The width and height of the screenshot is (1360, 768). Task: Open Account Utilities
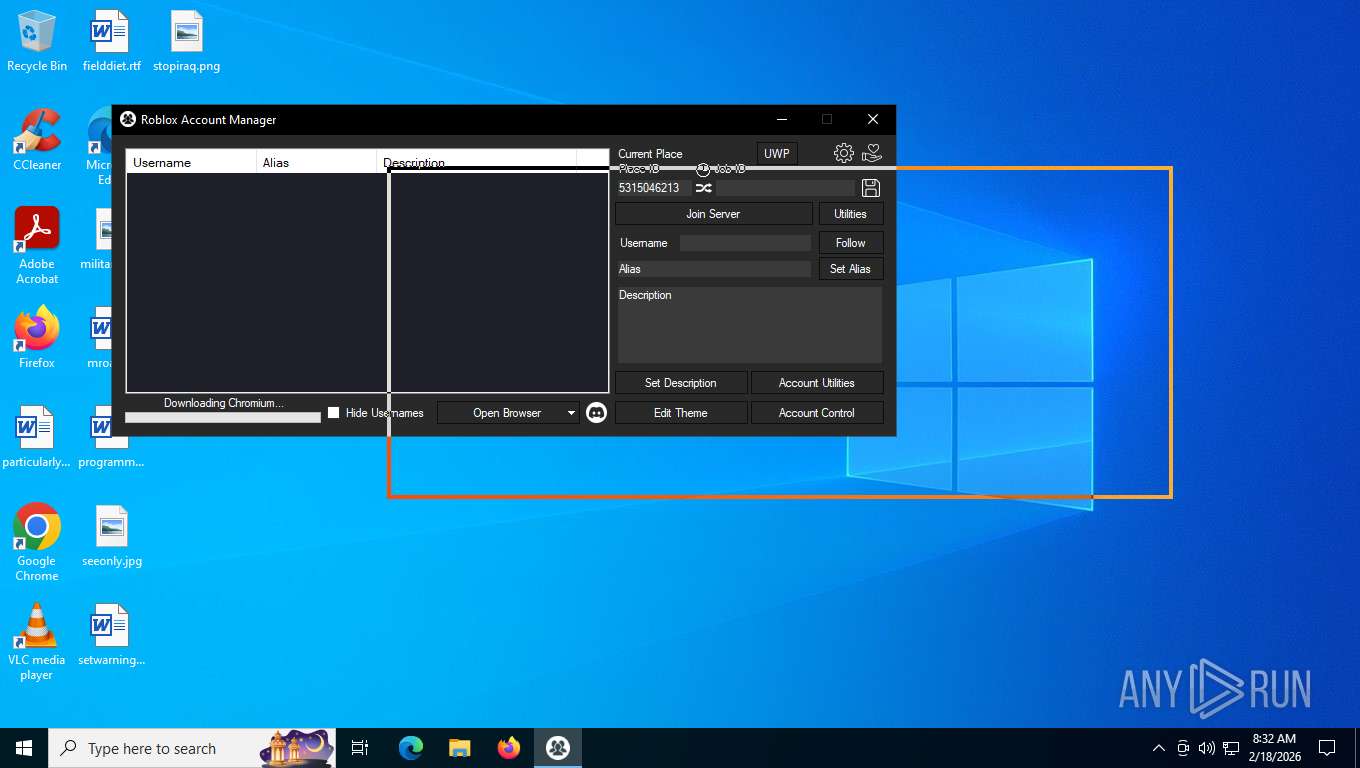[817, 383]
